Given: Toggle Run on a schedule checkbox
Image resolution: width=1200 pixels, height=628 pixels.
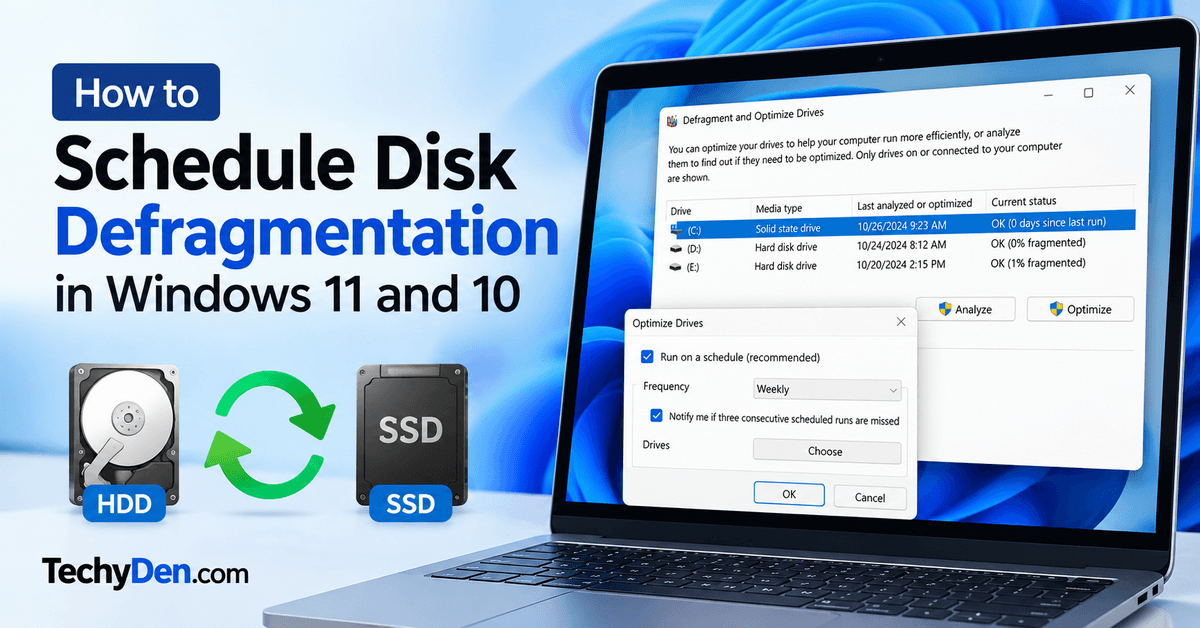Looking at the screenshot, I should click(647, 357).
